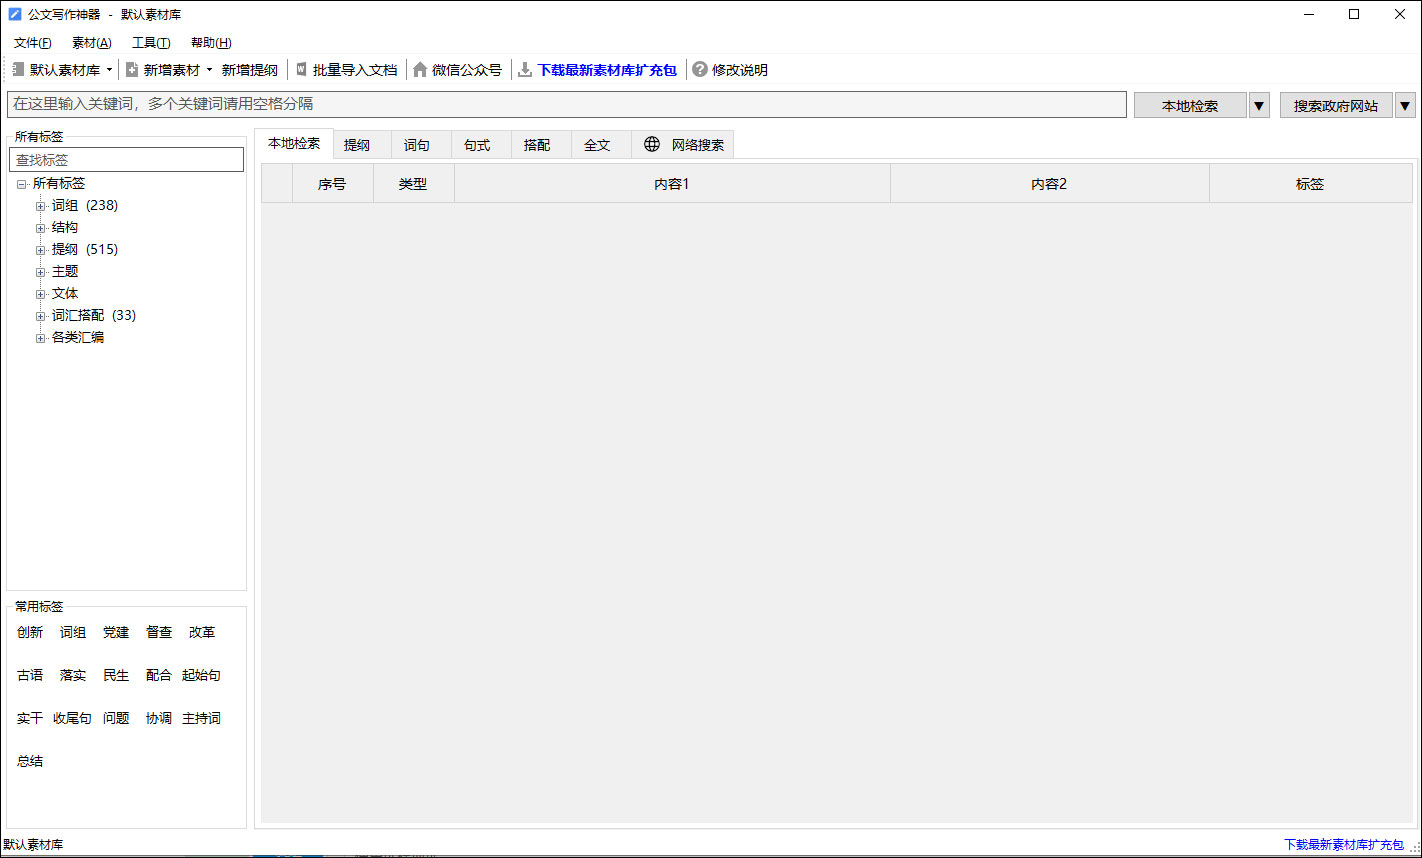Viewport: 1422px width, 858px height.
Task: Select the 协调 common tag
Action: (x=159, y=718)
